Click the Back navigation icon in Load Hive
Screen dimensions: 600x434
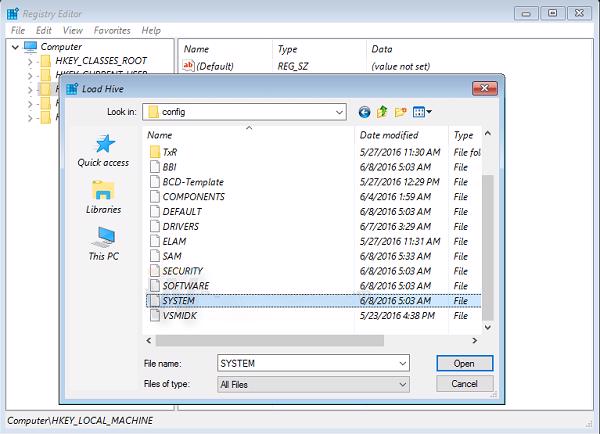click(x=364, y=112)
